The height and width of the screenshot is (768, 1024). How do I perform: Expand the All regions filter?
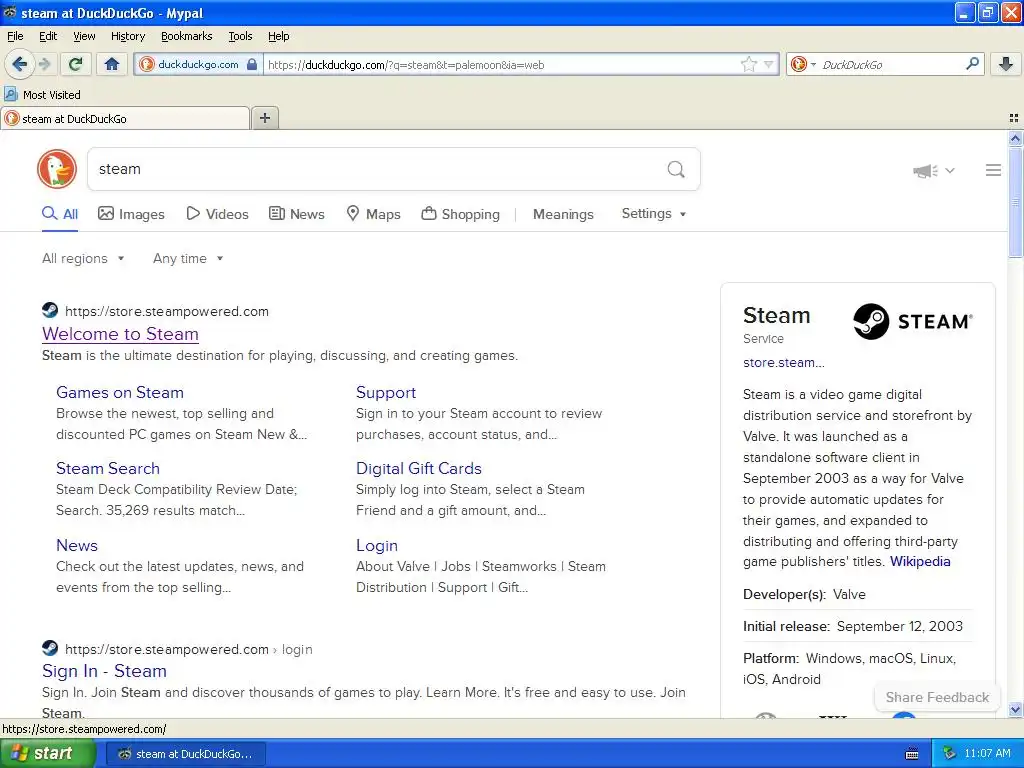tap(83, 259)
